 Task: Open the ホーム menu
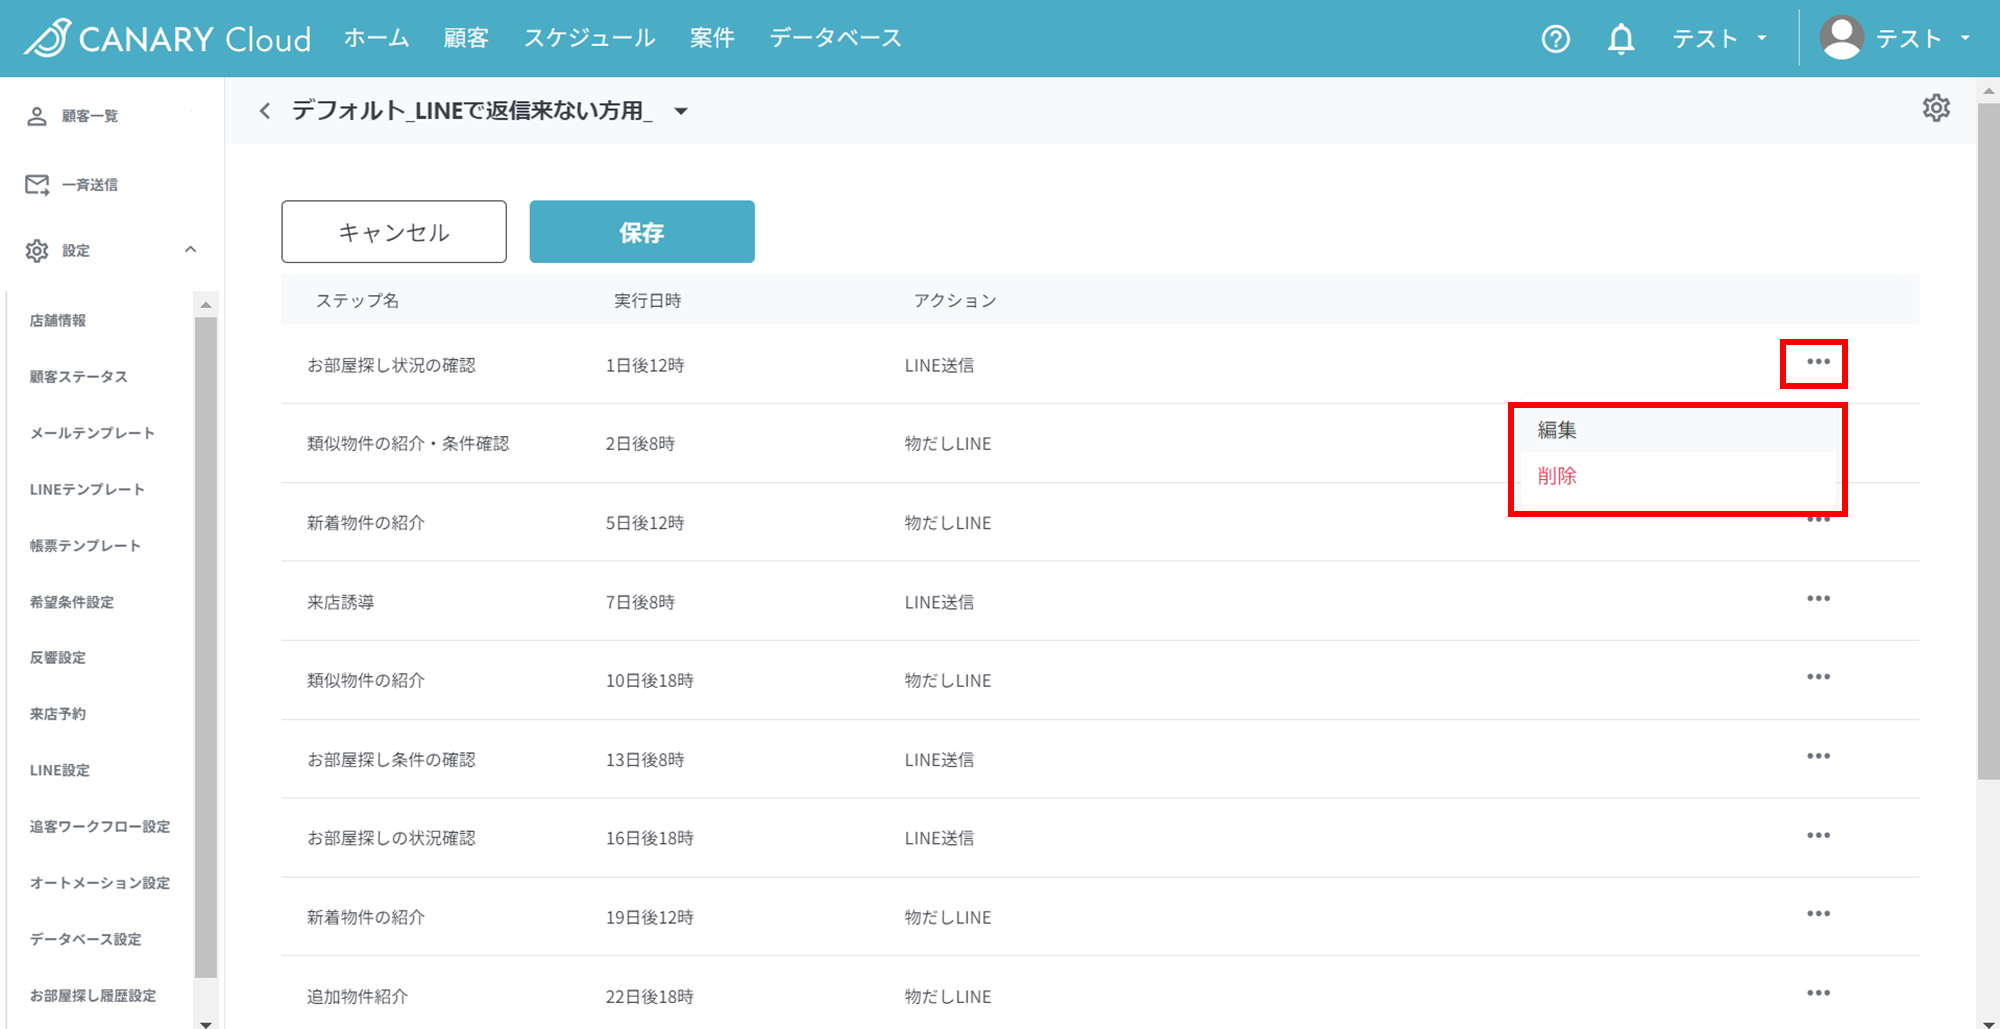coord(377,38)
